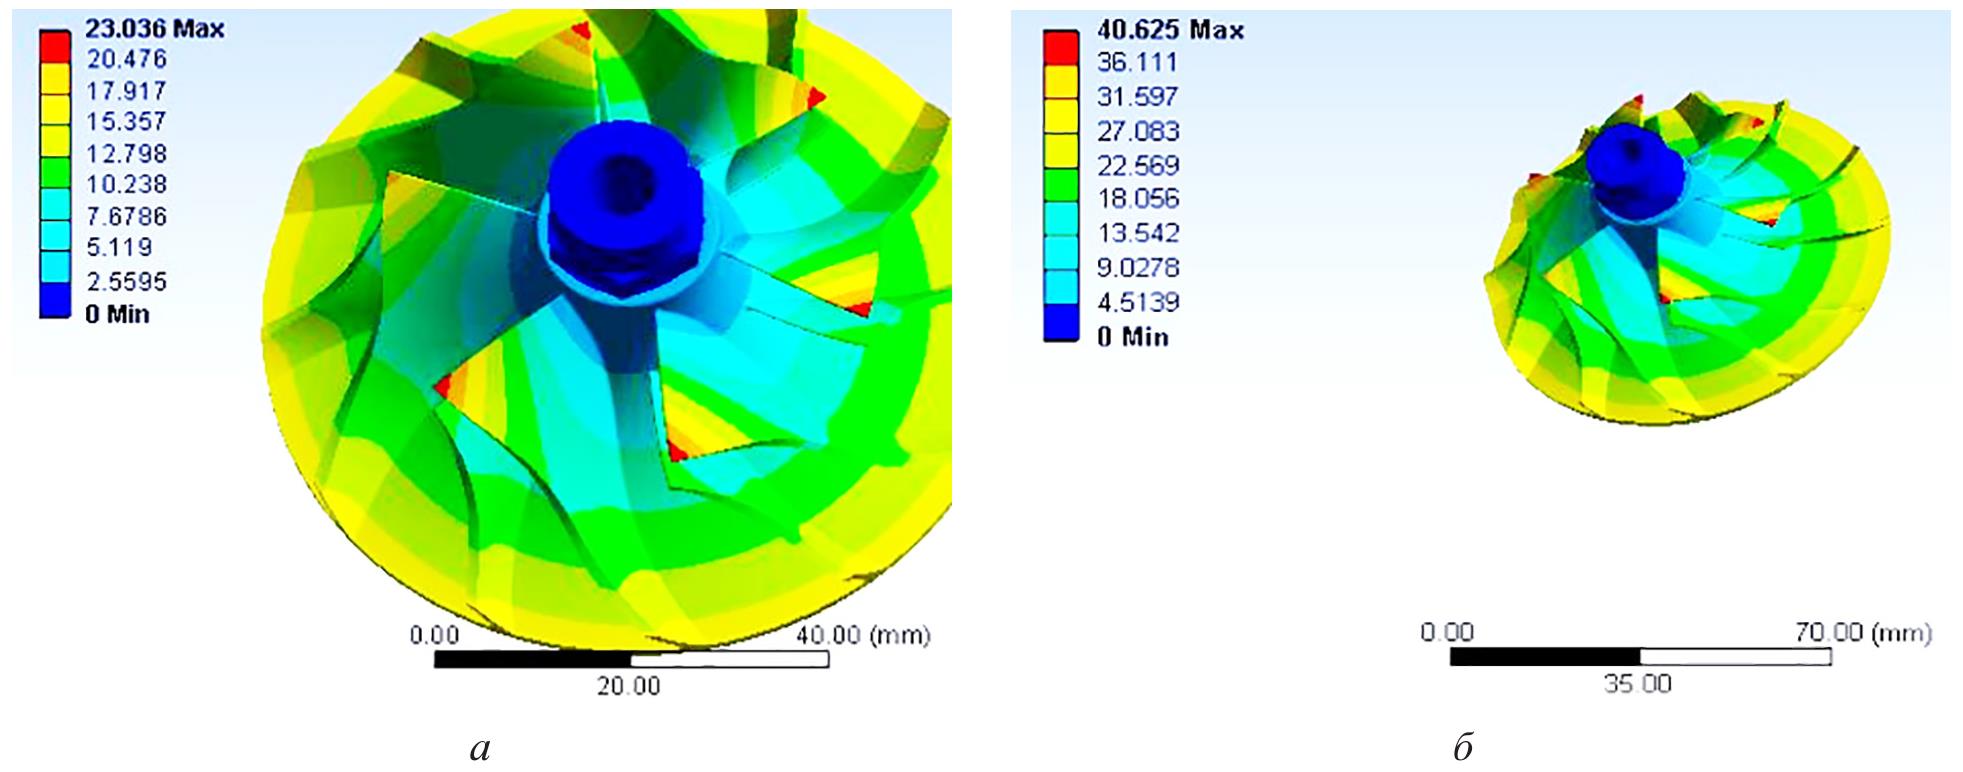
Task: Click the 35.00 scale bar midpoint label
Action: point(1637,684)
